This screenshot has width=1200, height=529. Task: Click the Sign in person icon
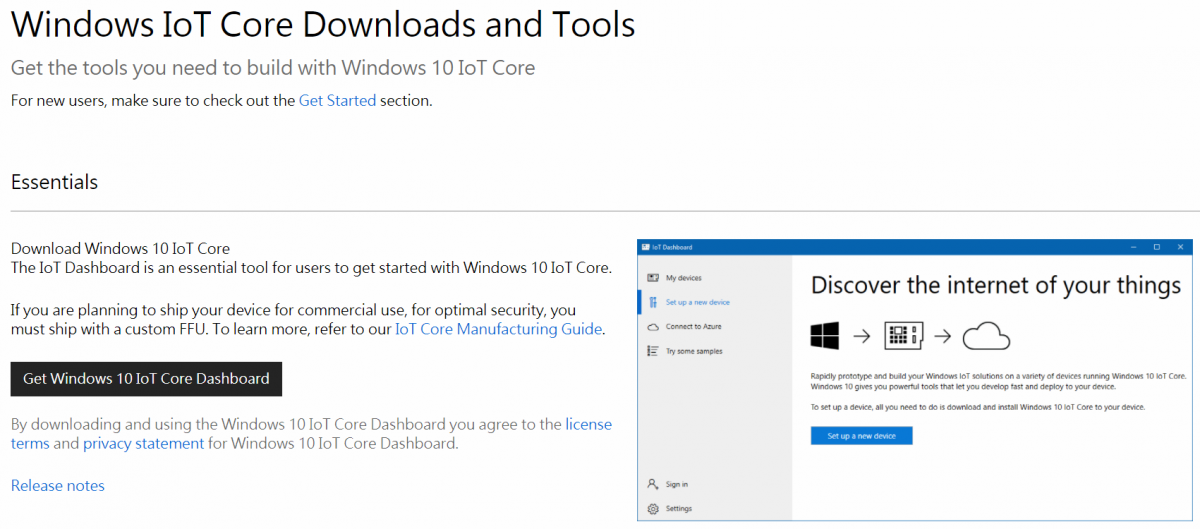click(x=653, y=484)
